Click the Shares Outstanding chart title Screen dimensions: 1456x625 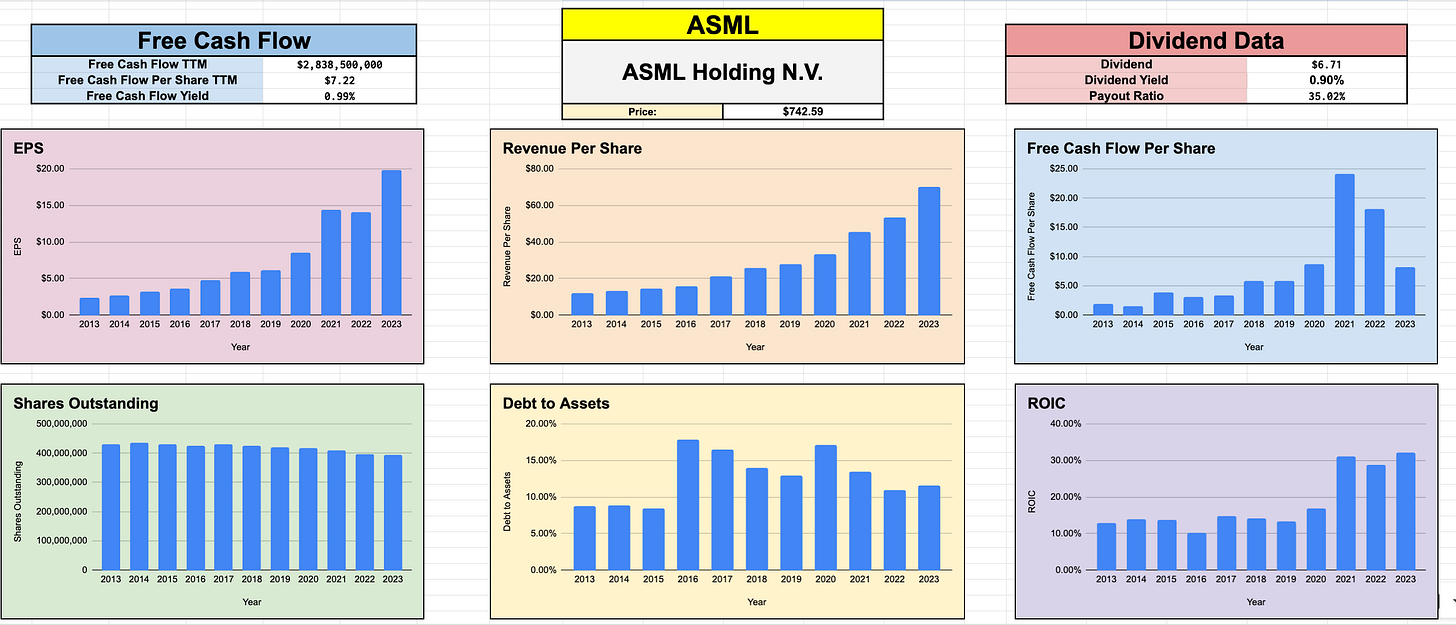(x=86, y=403)
